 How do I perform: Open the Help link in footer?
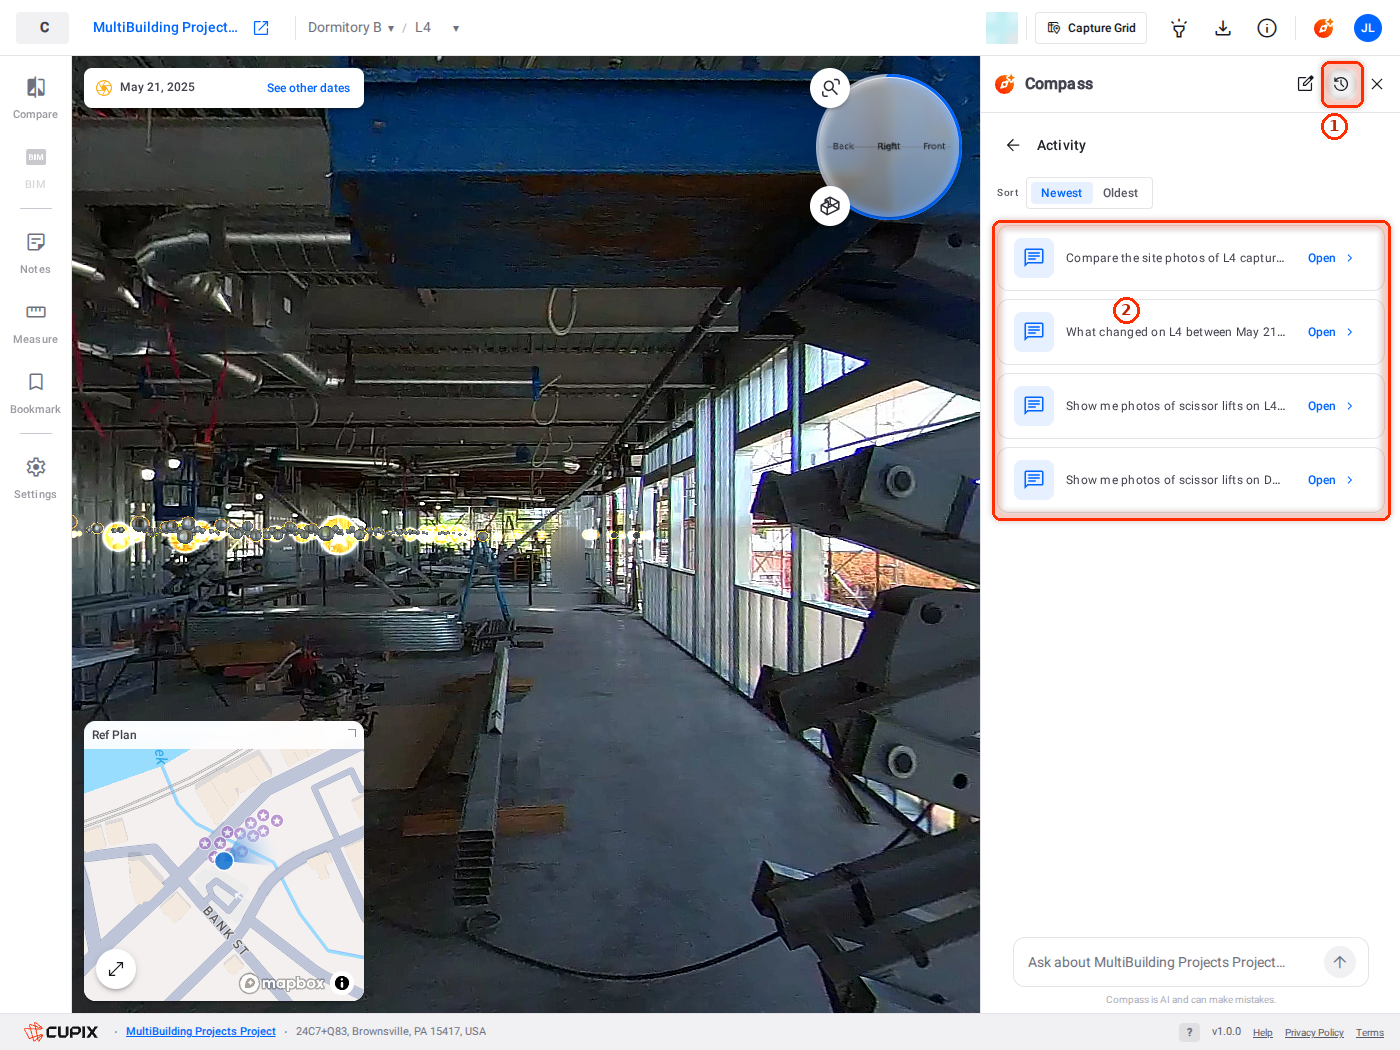(x=1263, y=1033)
